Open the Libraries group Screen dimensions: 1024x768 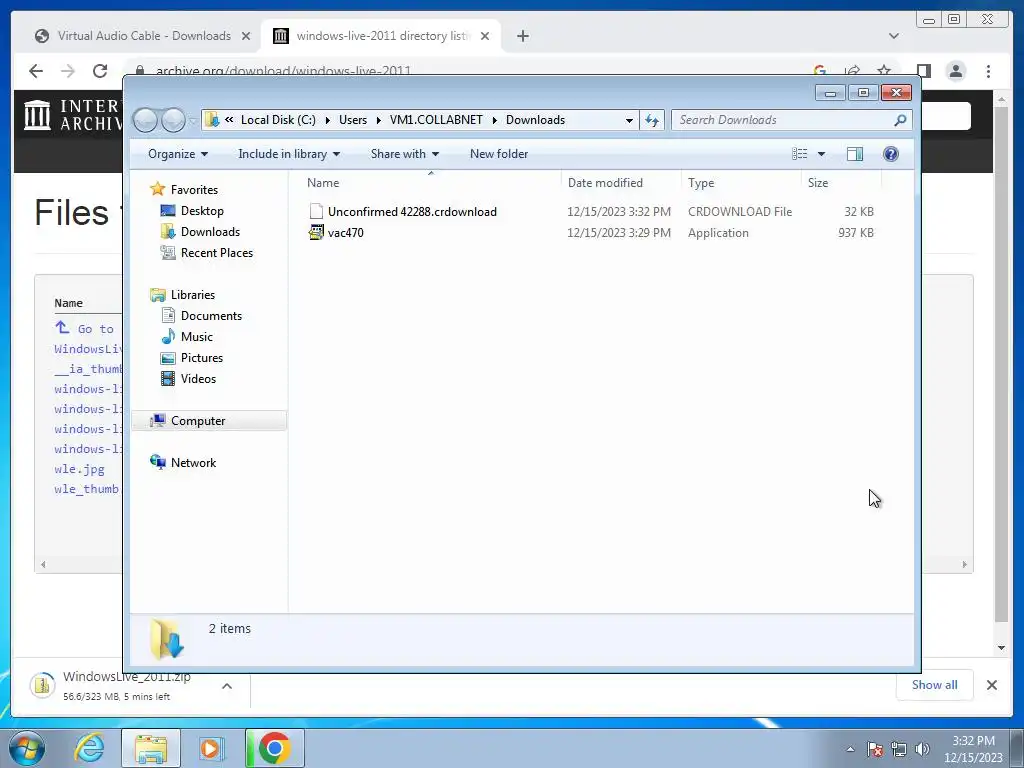point(193,295)
